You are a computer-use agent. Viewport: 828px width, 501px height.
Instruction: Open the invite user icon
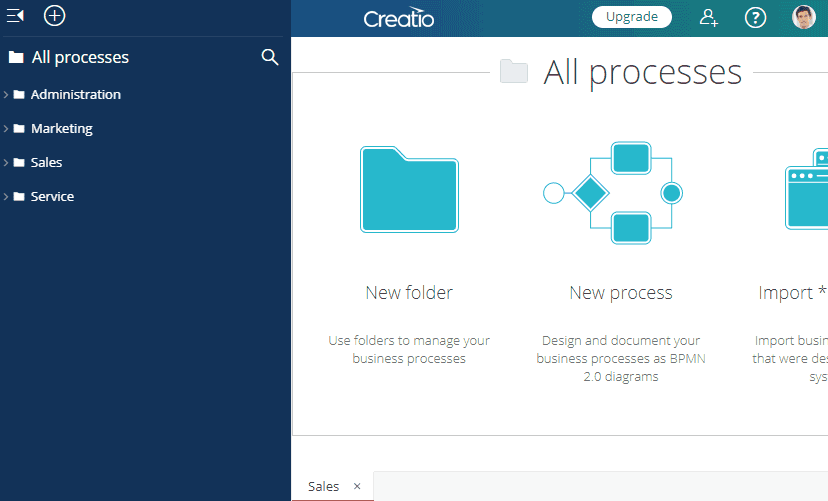(x=708, y=17)
